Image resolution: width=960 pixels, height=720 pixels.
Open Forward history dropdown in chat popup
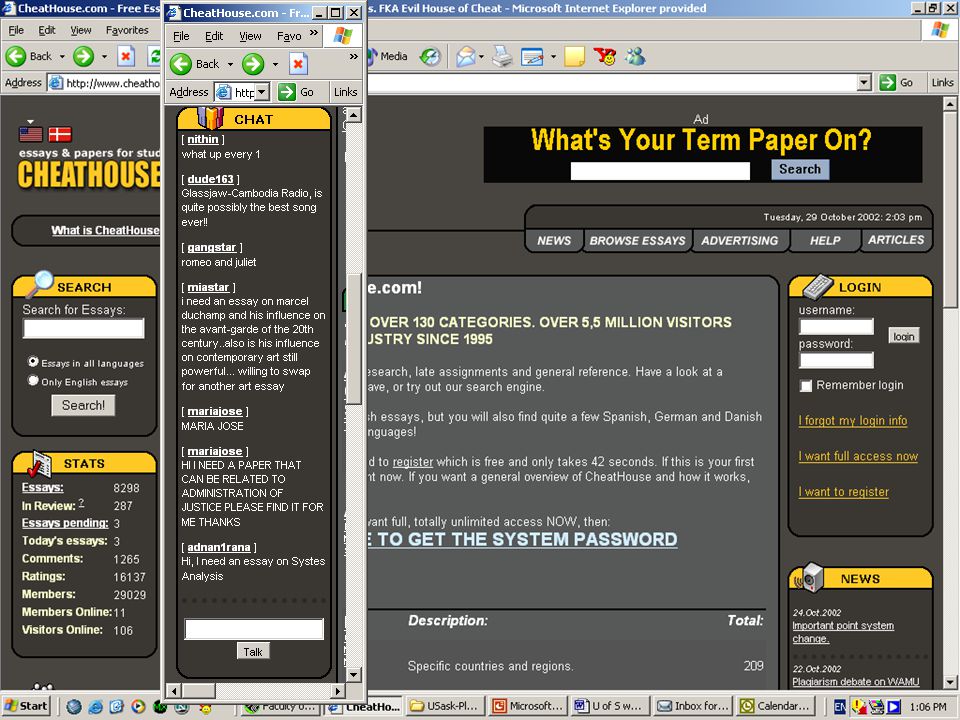275,64
